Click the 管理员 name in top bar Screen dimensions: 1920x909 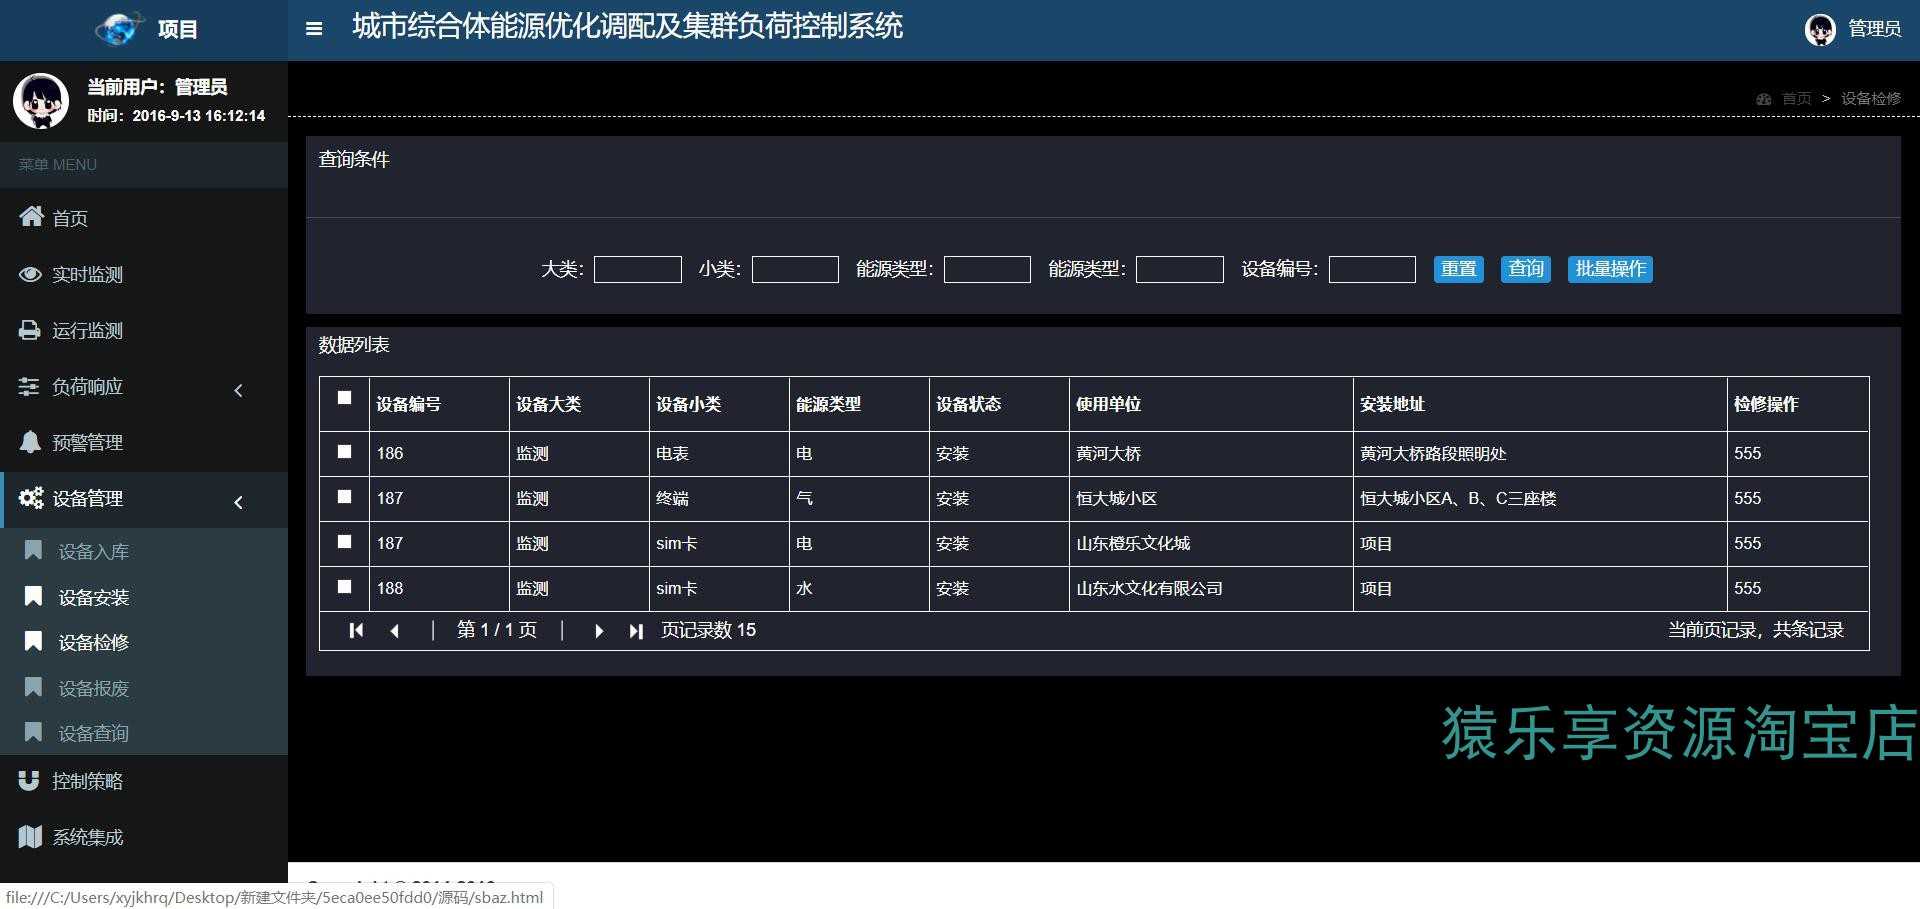coord(1874,29)
